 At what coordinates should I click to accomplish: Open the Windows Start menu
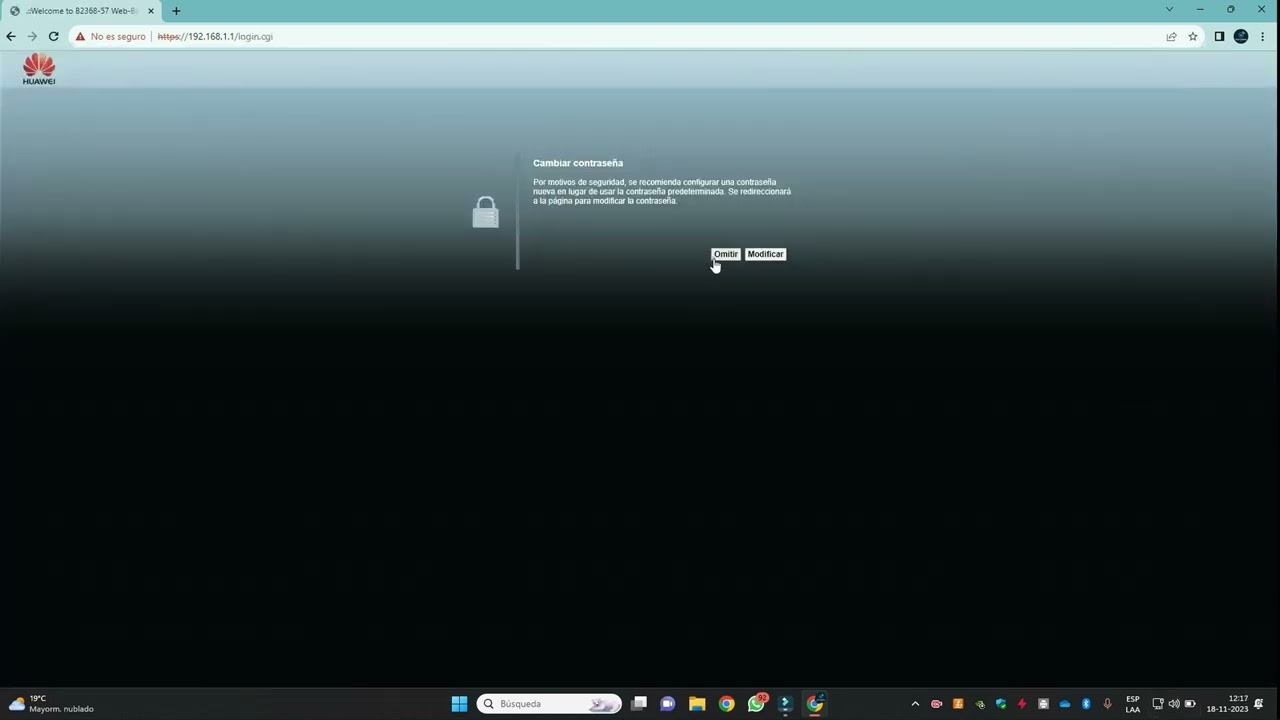pyautogui.click(x=459, y=704)
